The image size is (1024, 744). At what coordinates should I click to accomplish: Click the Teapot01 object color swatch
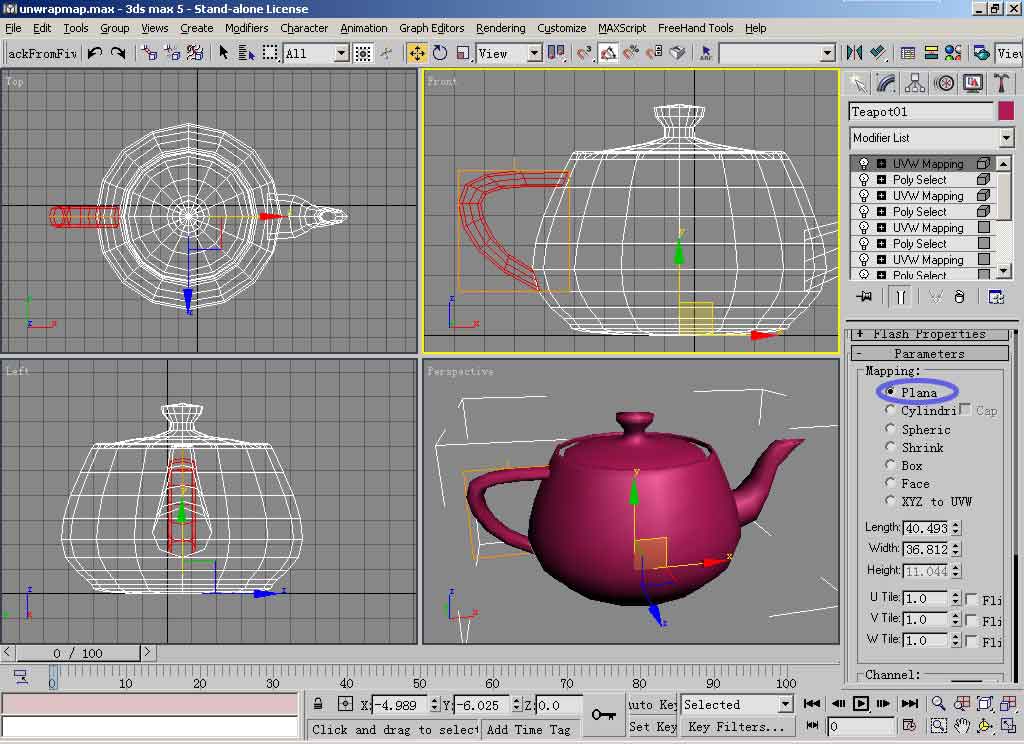click(x=1005, y=112)
